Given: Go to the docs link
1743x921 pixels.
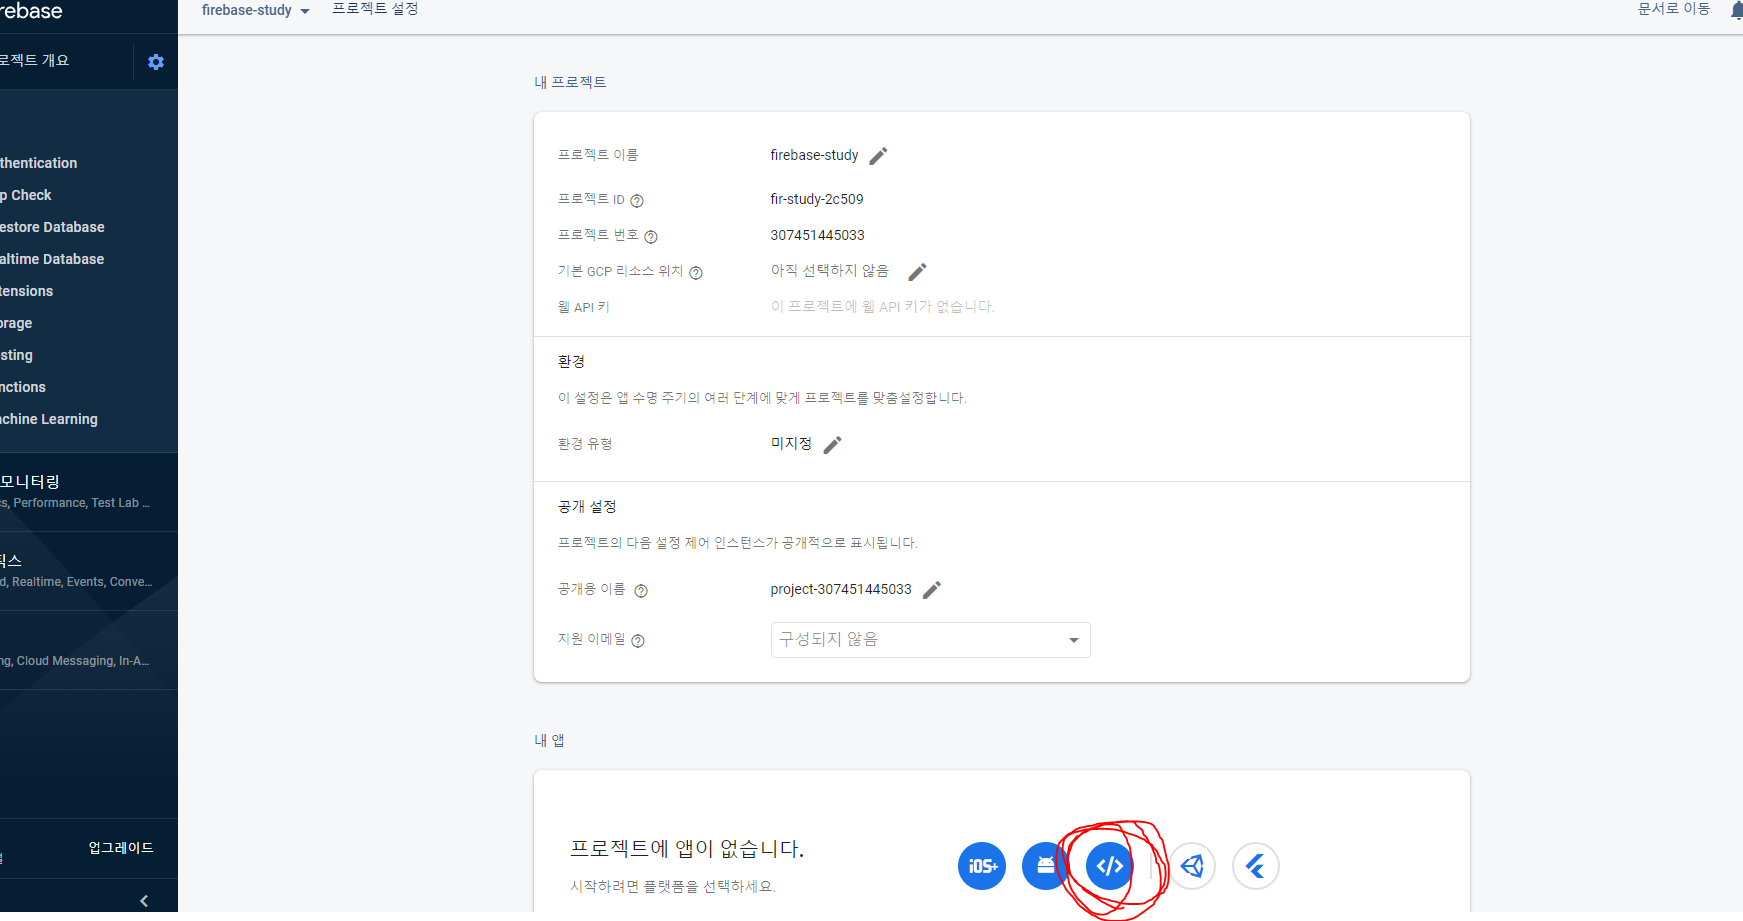Looking at the screenshot, I should 1674,9.
